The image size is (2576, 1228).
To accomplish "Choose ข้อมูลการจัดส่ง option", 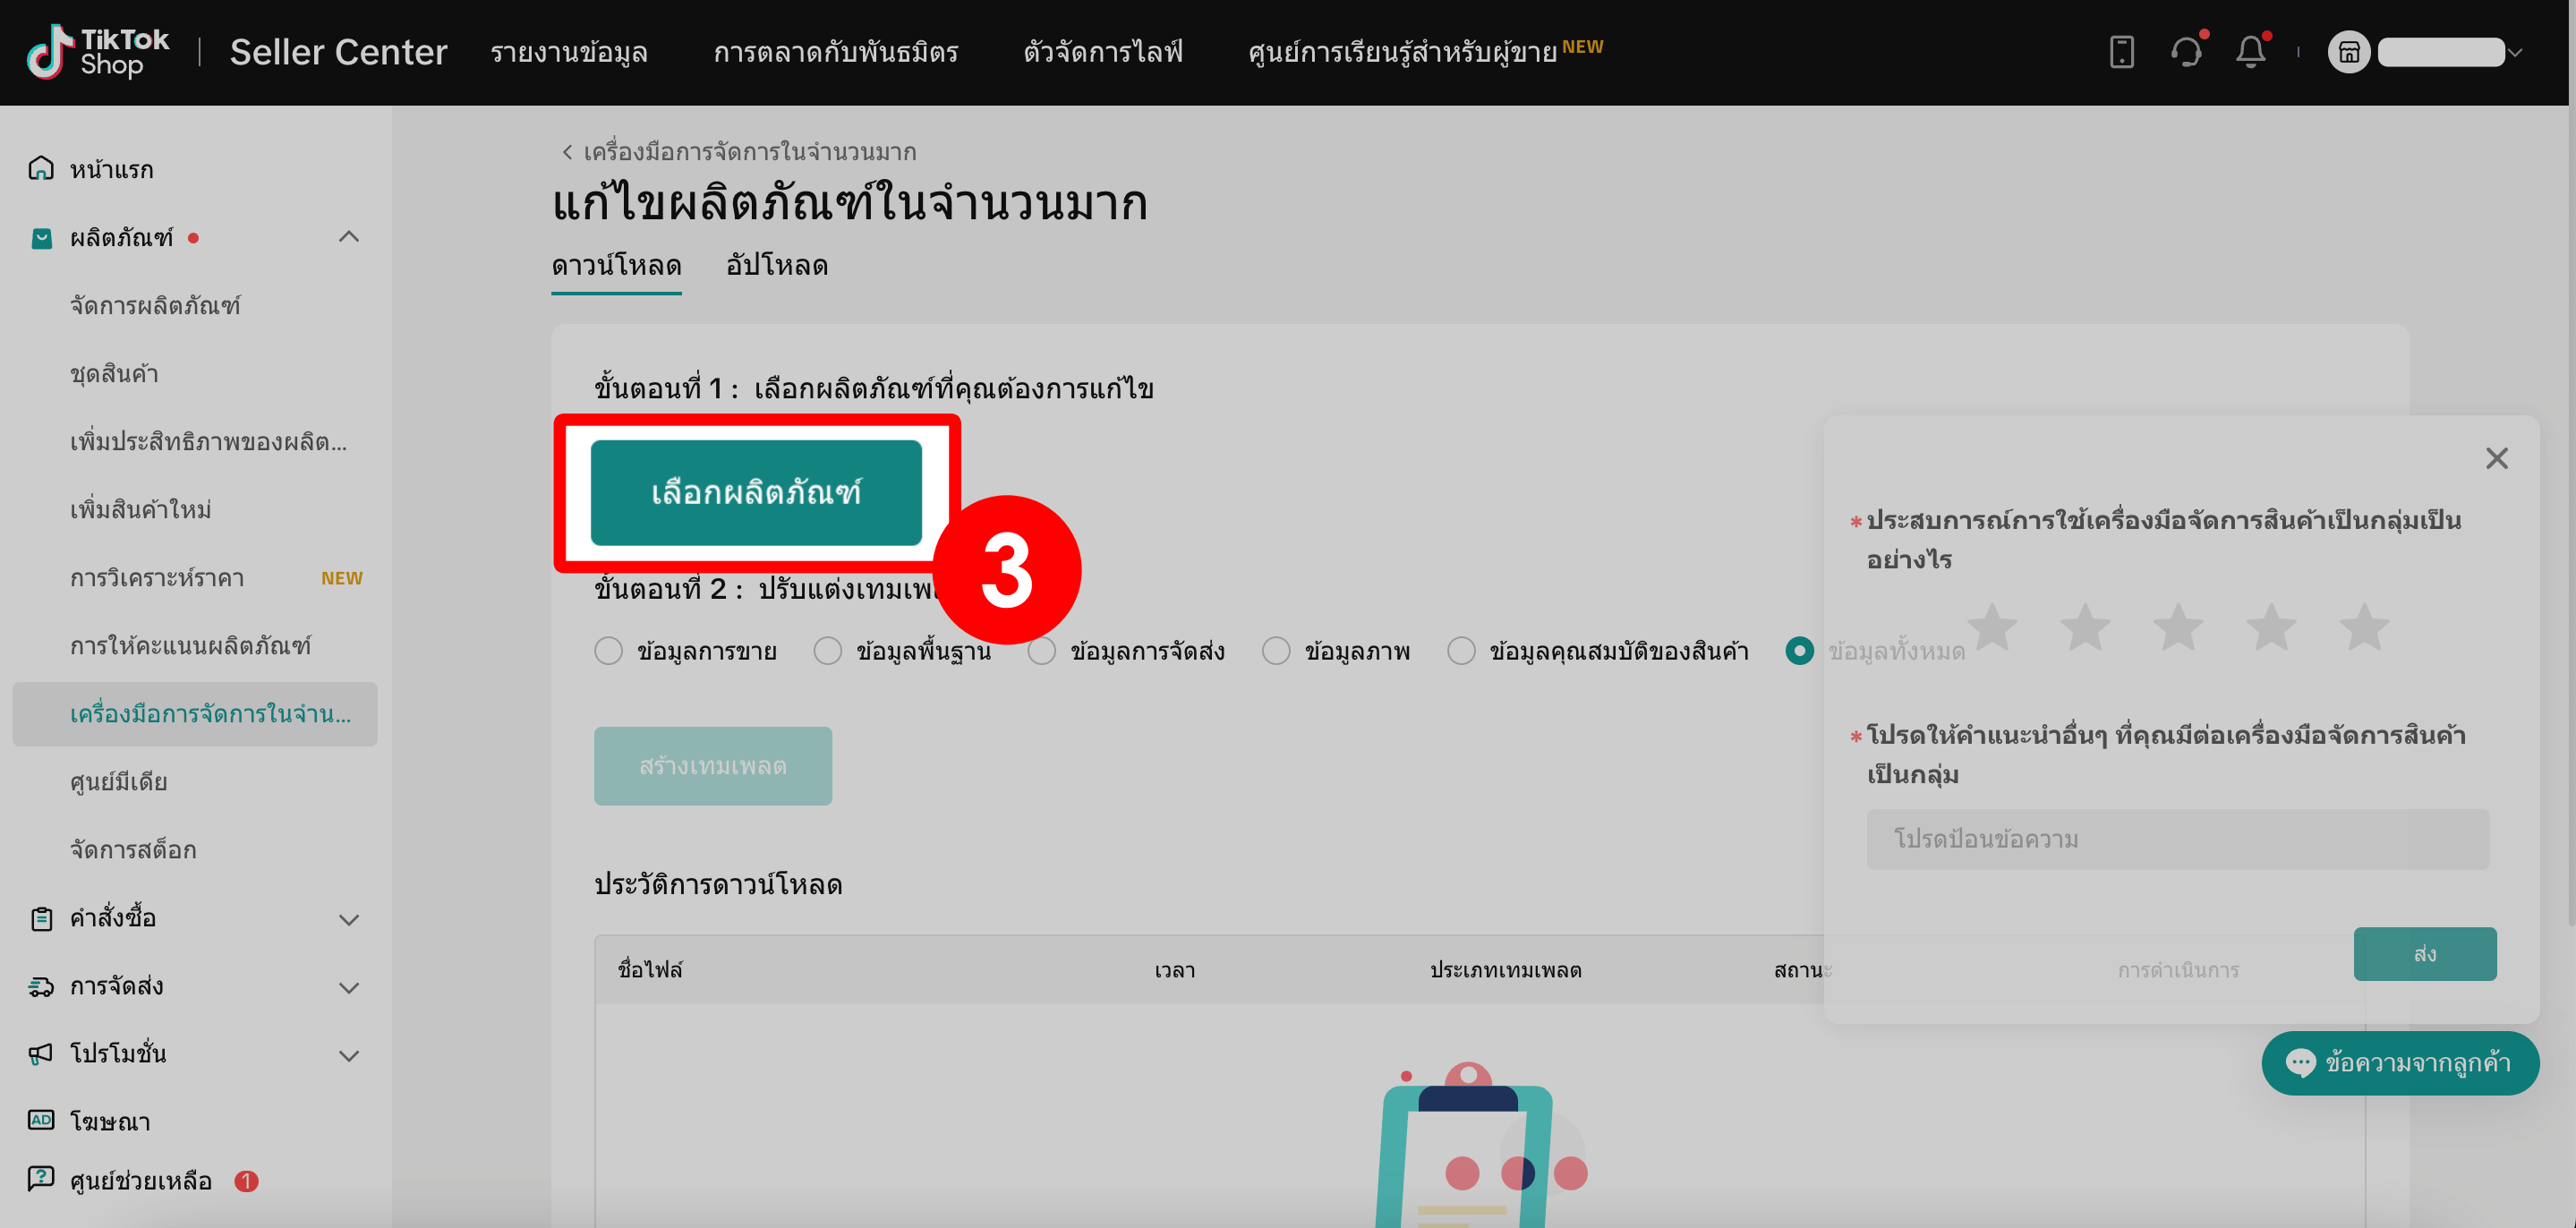I will click(x=1041, y=650).
